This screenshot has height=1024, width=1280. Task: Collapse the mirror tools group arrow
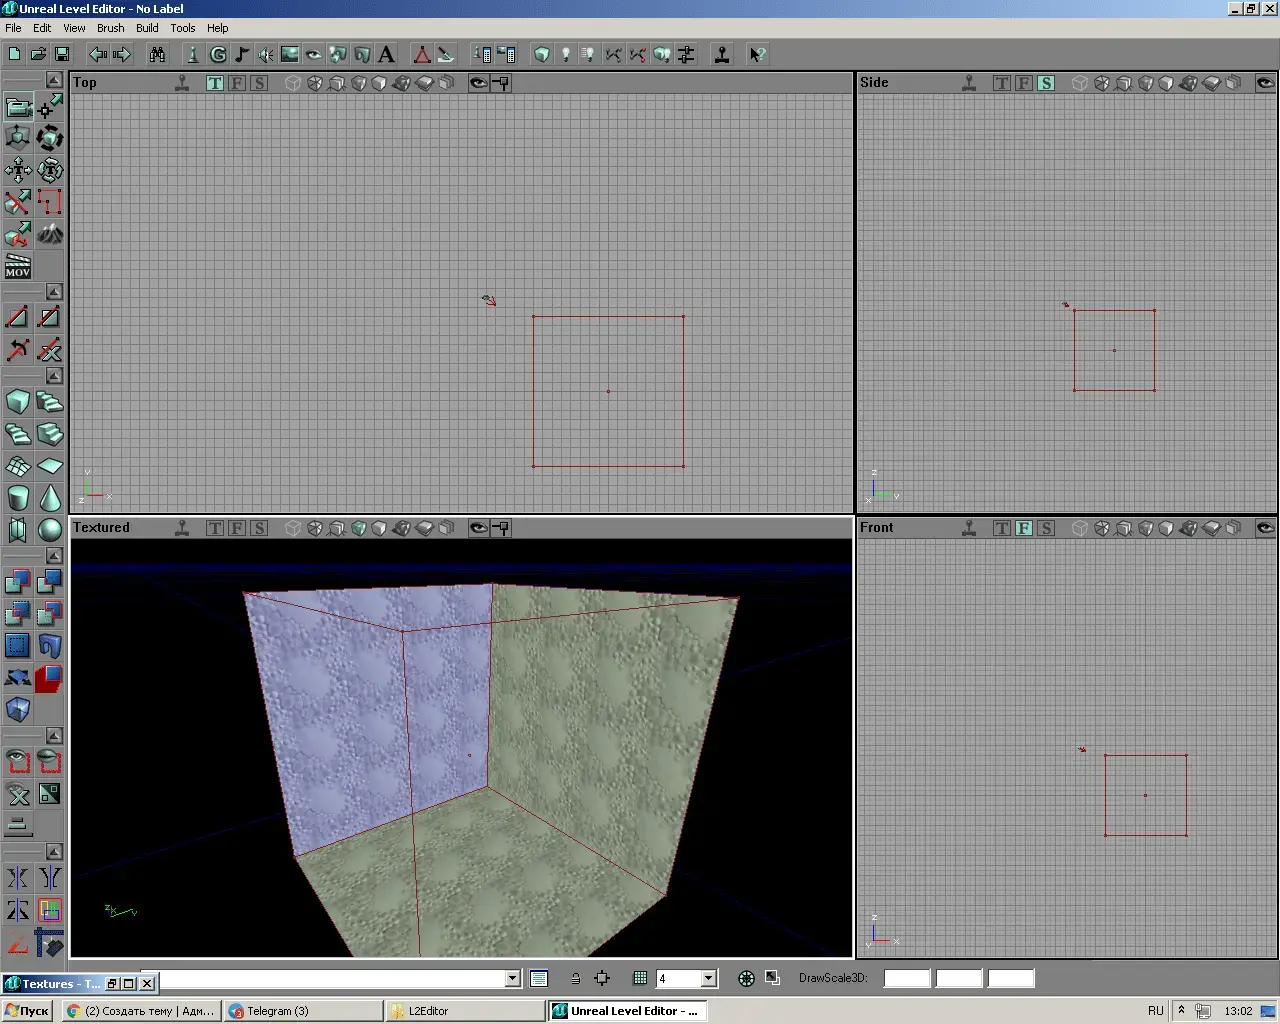tap(55, 852)
